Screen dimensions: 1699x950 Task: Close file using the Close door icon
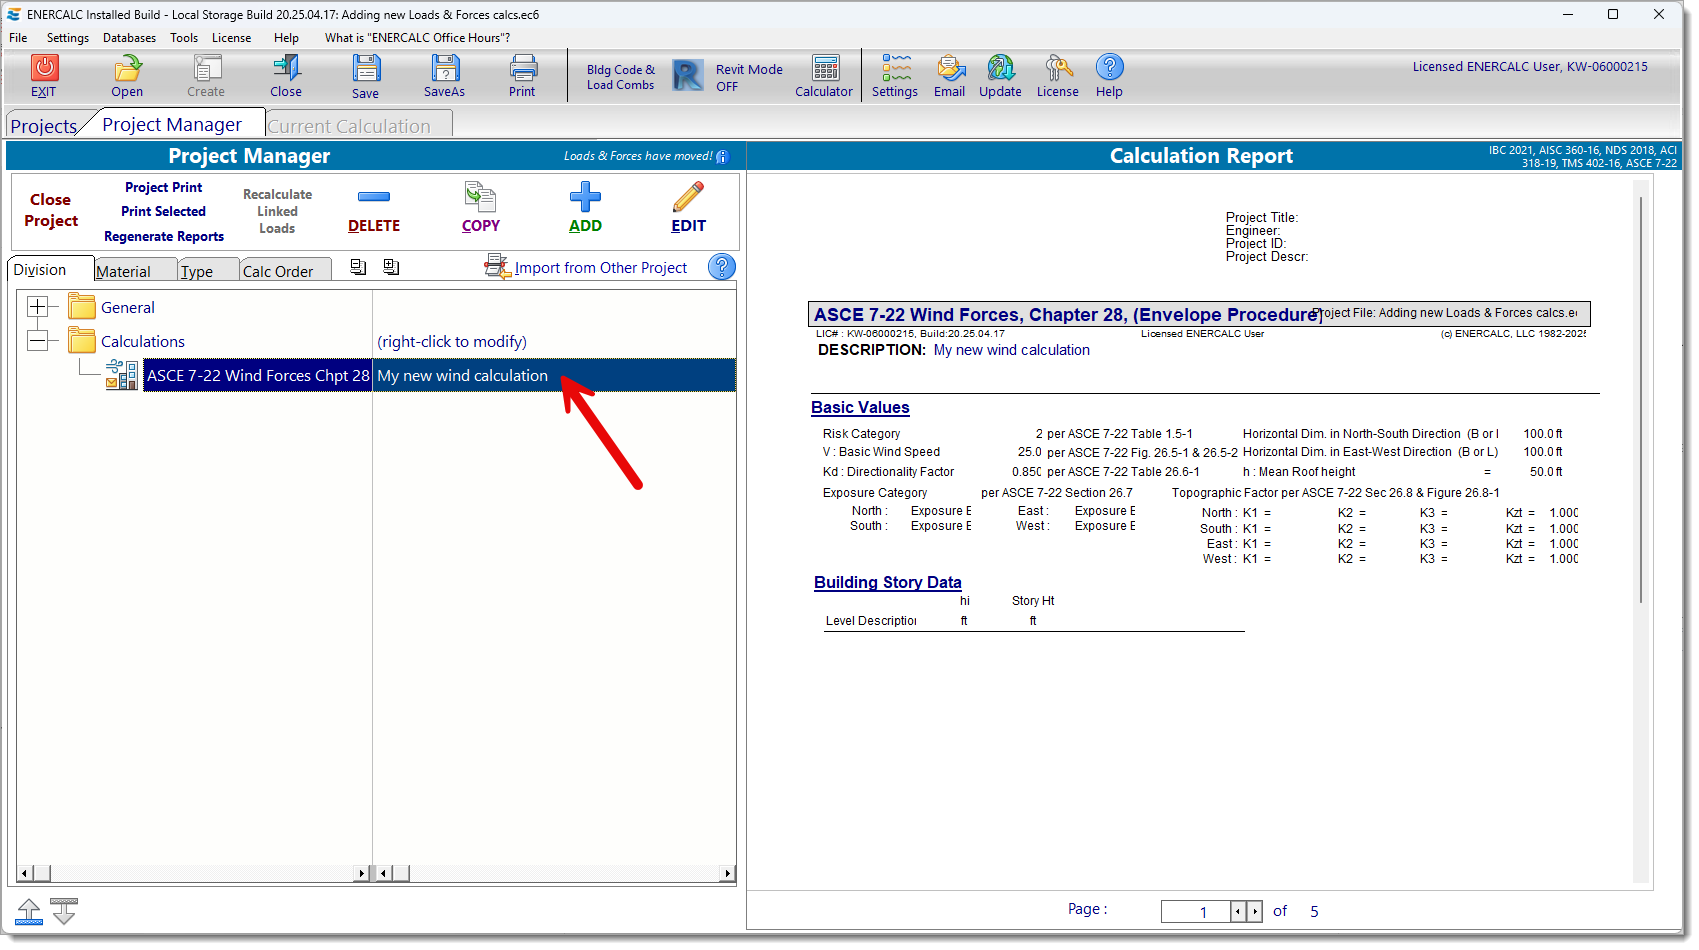point(286,68)
